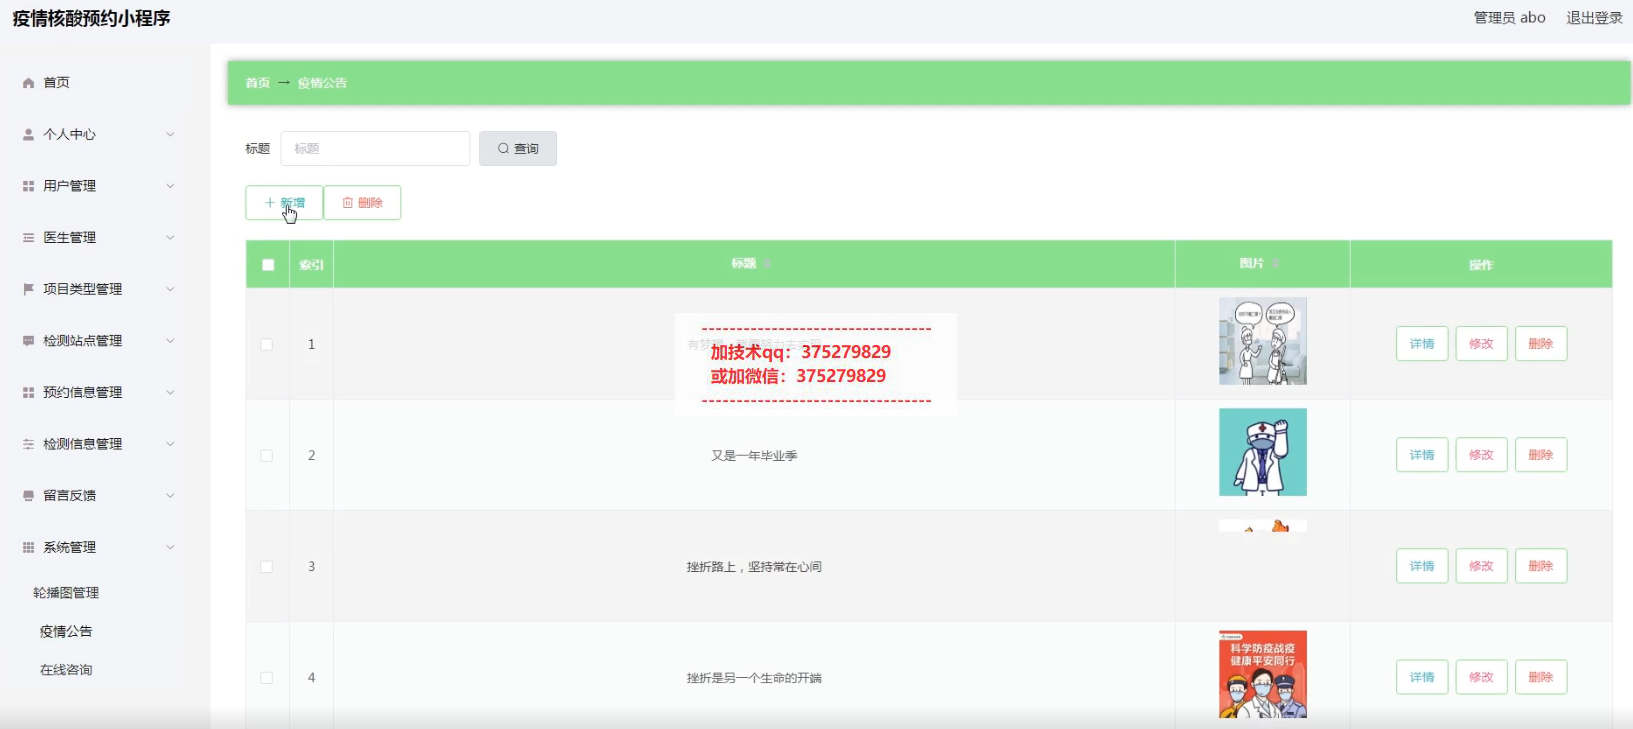Click 修改 for 挫折是另一个生命的开端 row
This screenshot has height=729, width=1633.
coord(1481,677)
